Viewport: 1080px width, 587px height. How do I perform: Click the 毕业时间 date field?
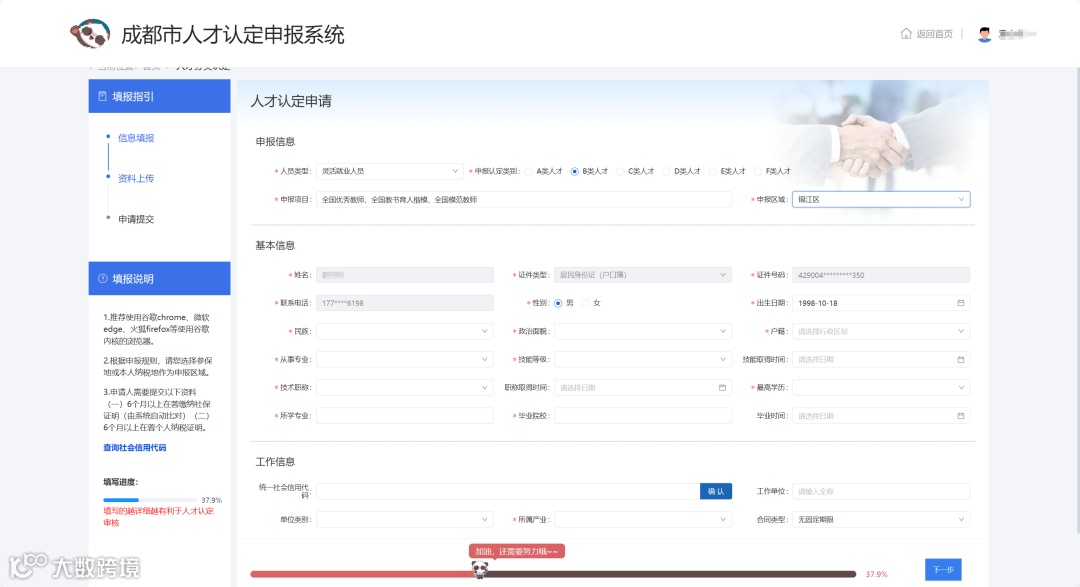(881, 416)
